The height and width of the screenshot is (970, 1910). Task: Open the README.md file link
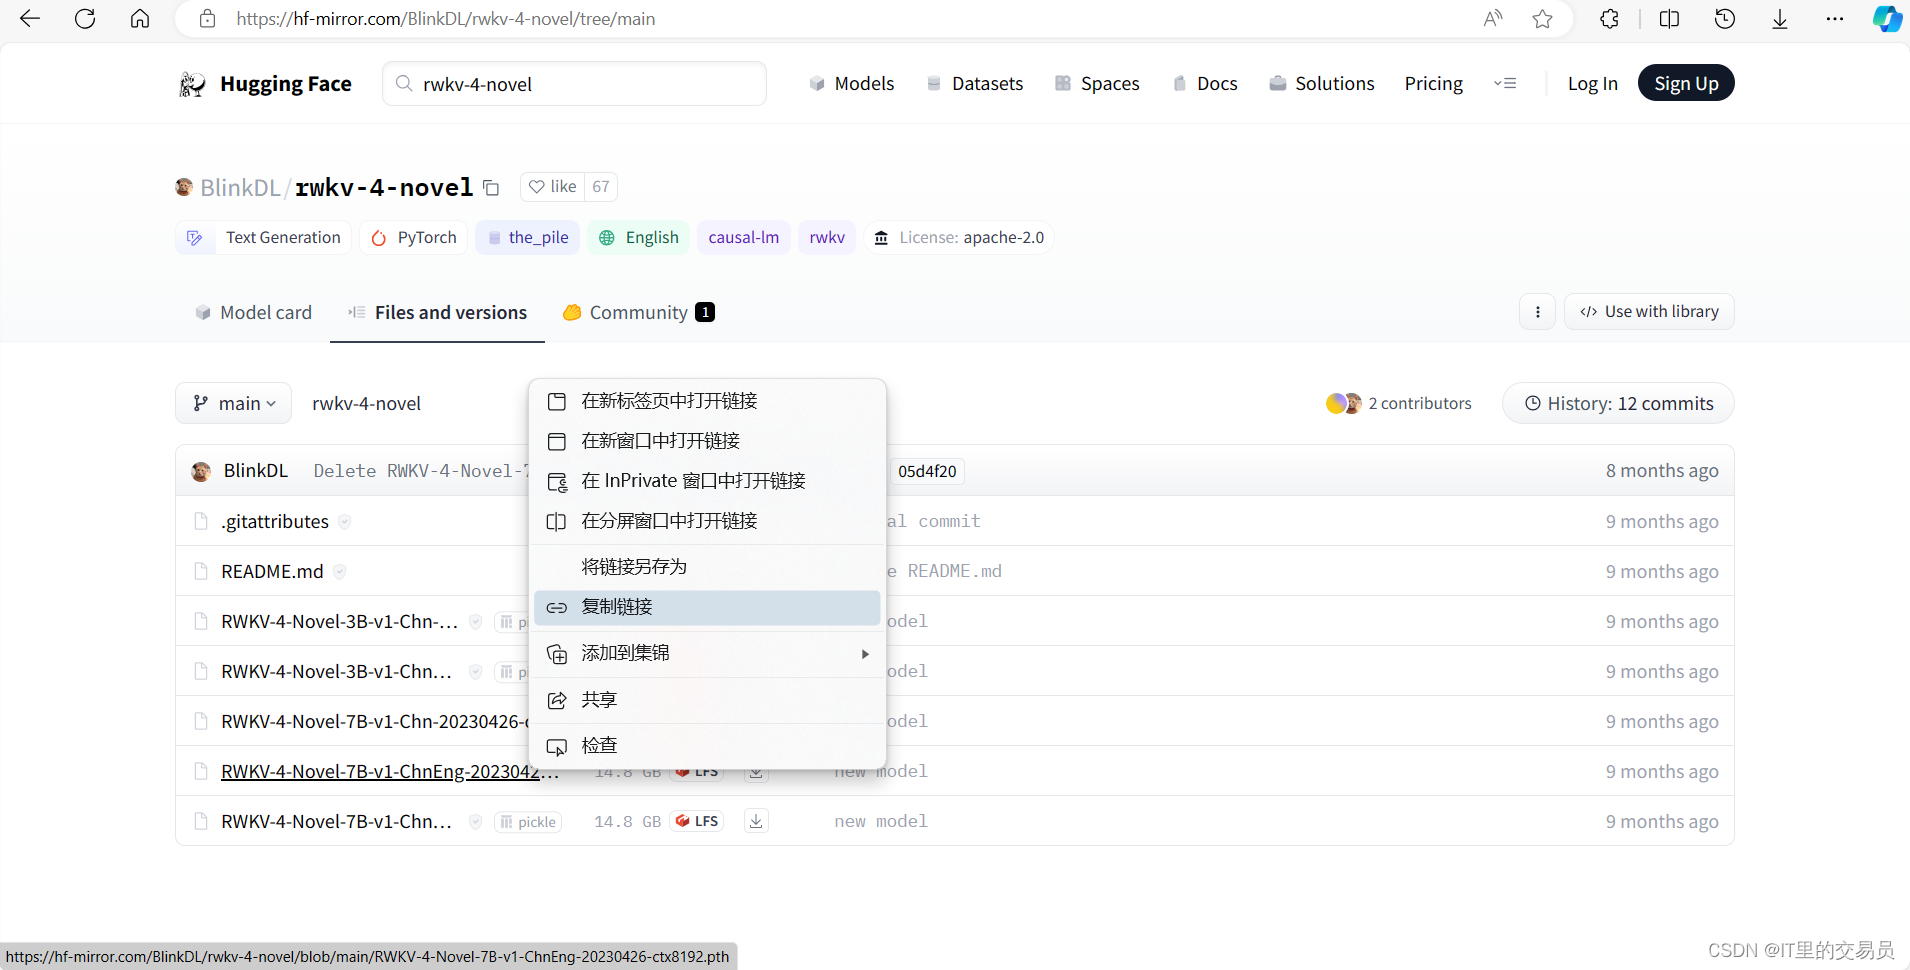point(271,571)
